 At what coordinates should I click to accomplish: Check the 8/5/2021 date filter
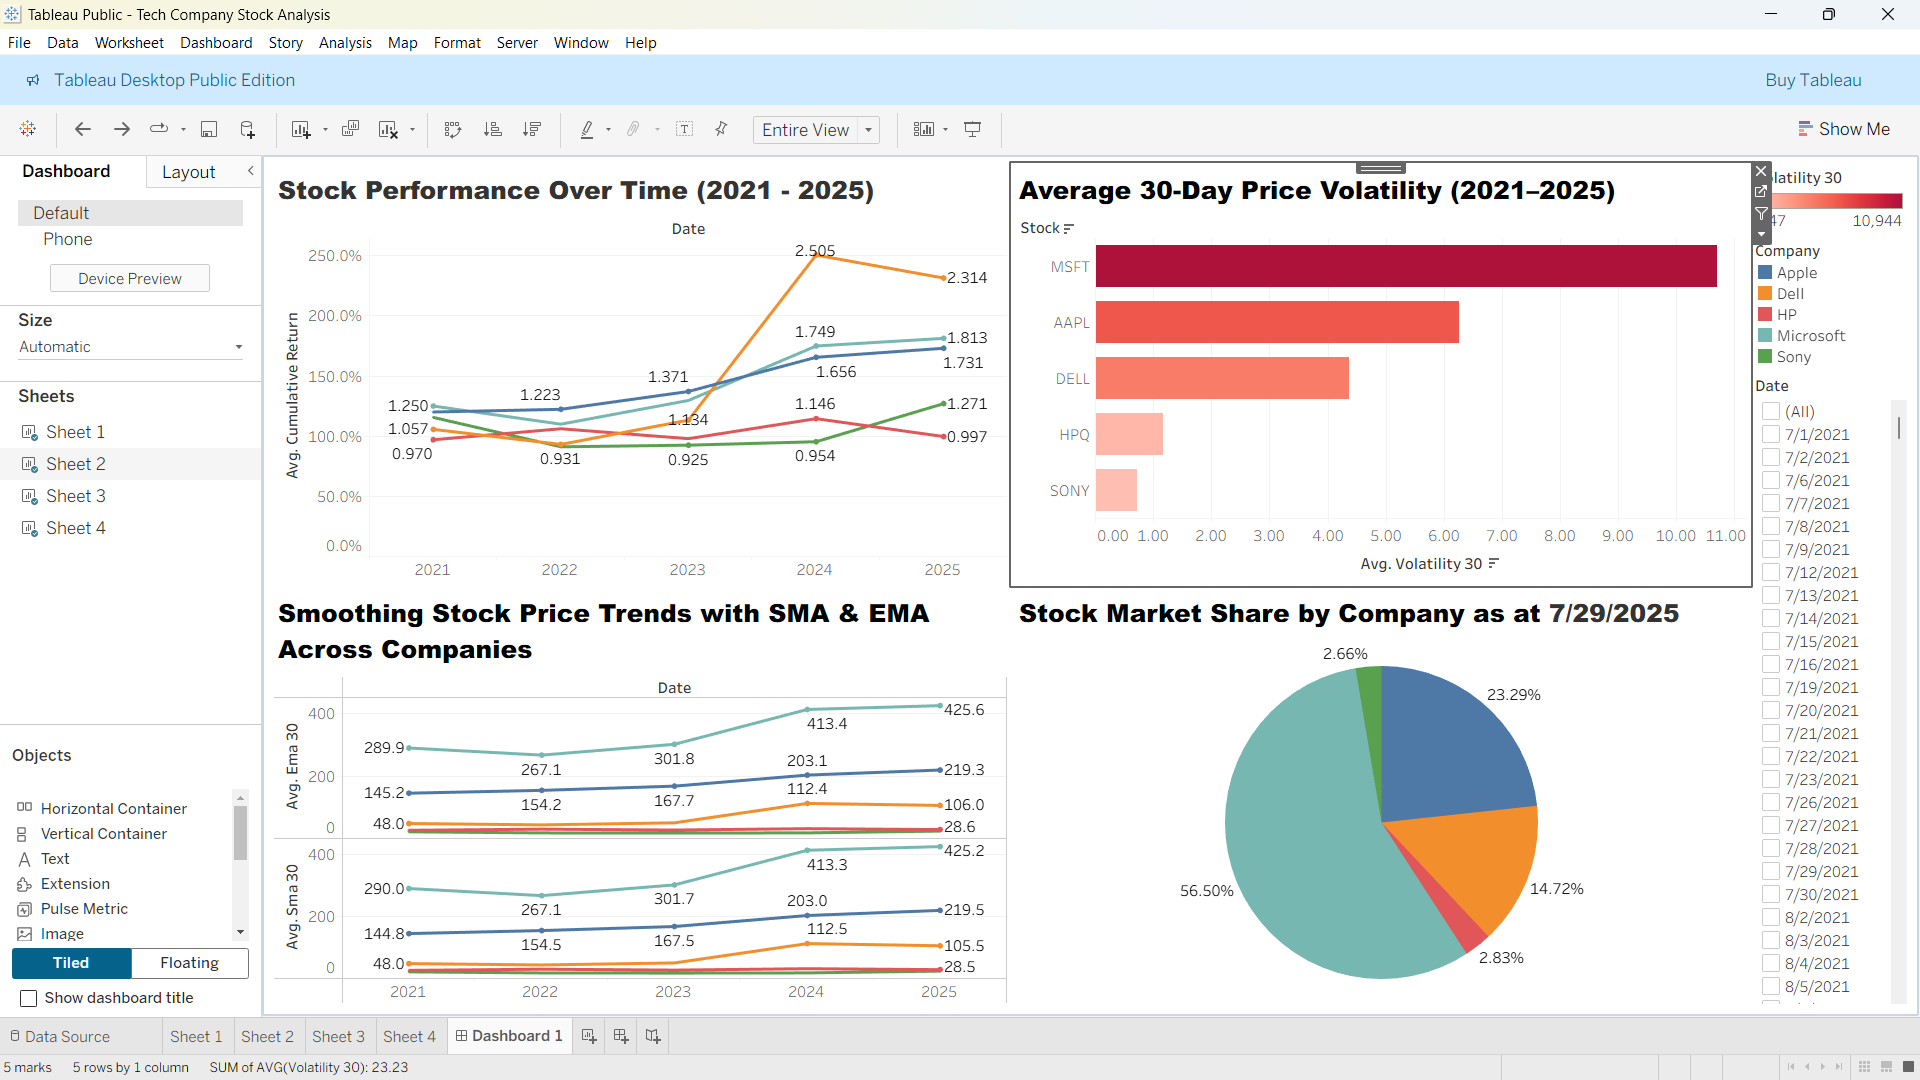[1771, 986]
